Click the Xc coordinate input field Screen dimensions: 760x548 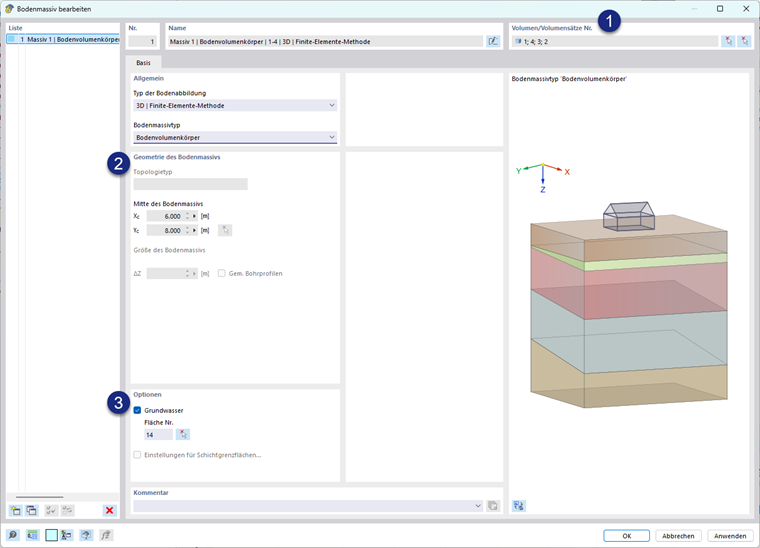pyautogui.click(x=165, y=216)
